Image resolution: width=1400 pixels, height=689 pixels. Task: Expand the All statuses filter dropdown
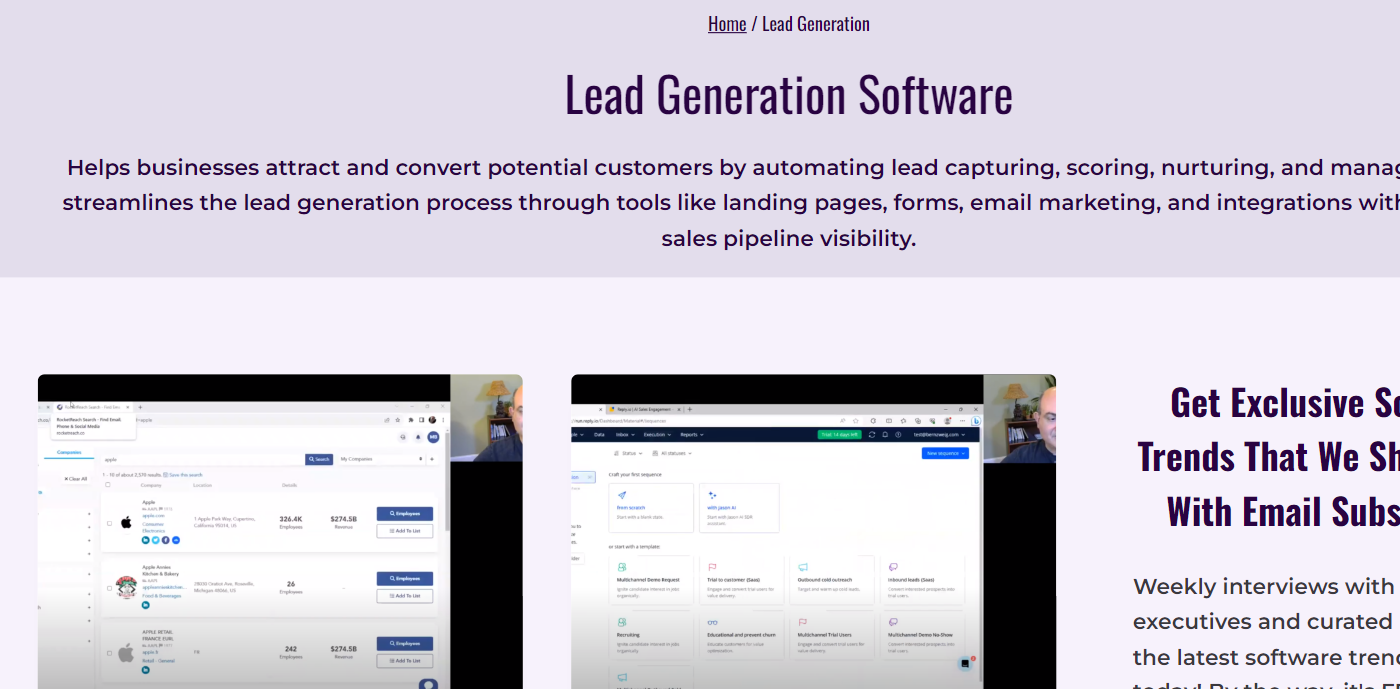[674, 453]
